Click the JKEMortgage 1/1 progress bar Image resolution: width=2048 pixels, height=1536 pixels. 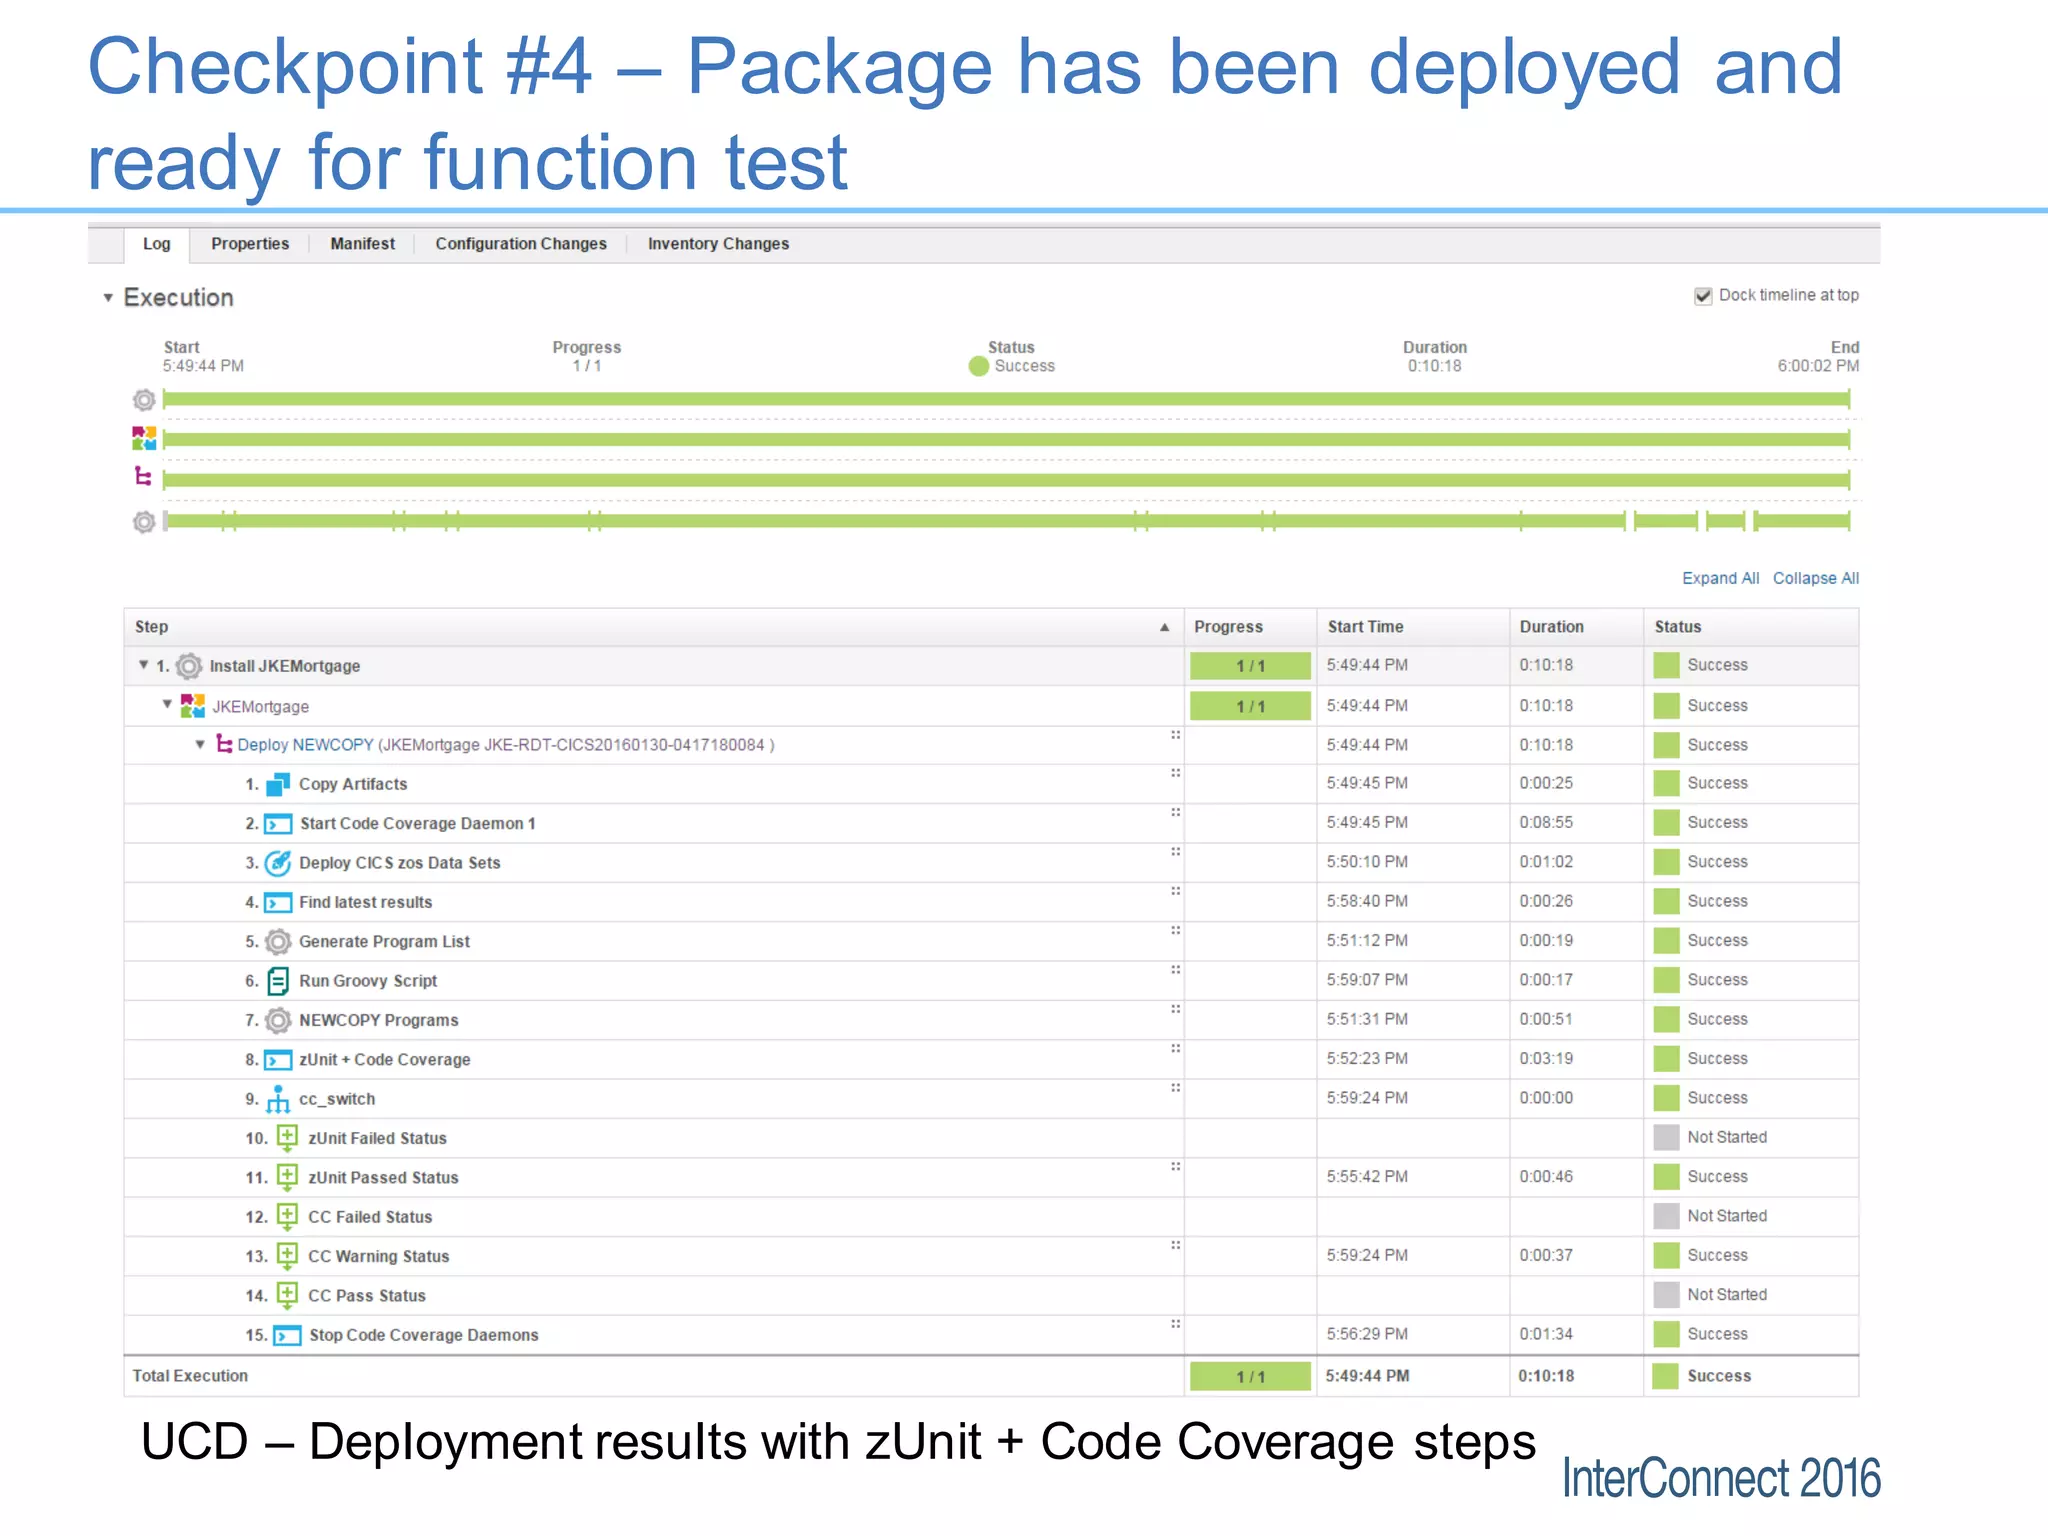point(1250,706)
